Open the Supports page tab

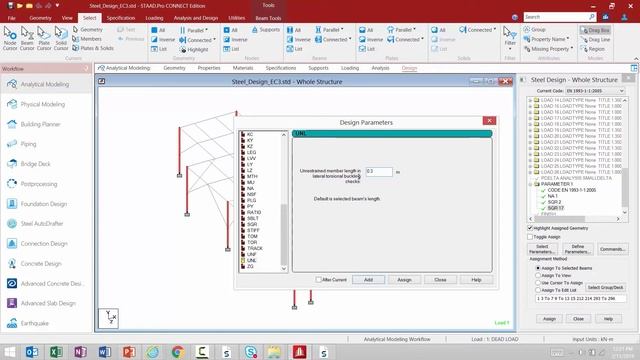click(318, 68)
